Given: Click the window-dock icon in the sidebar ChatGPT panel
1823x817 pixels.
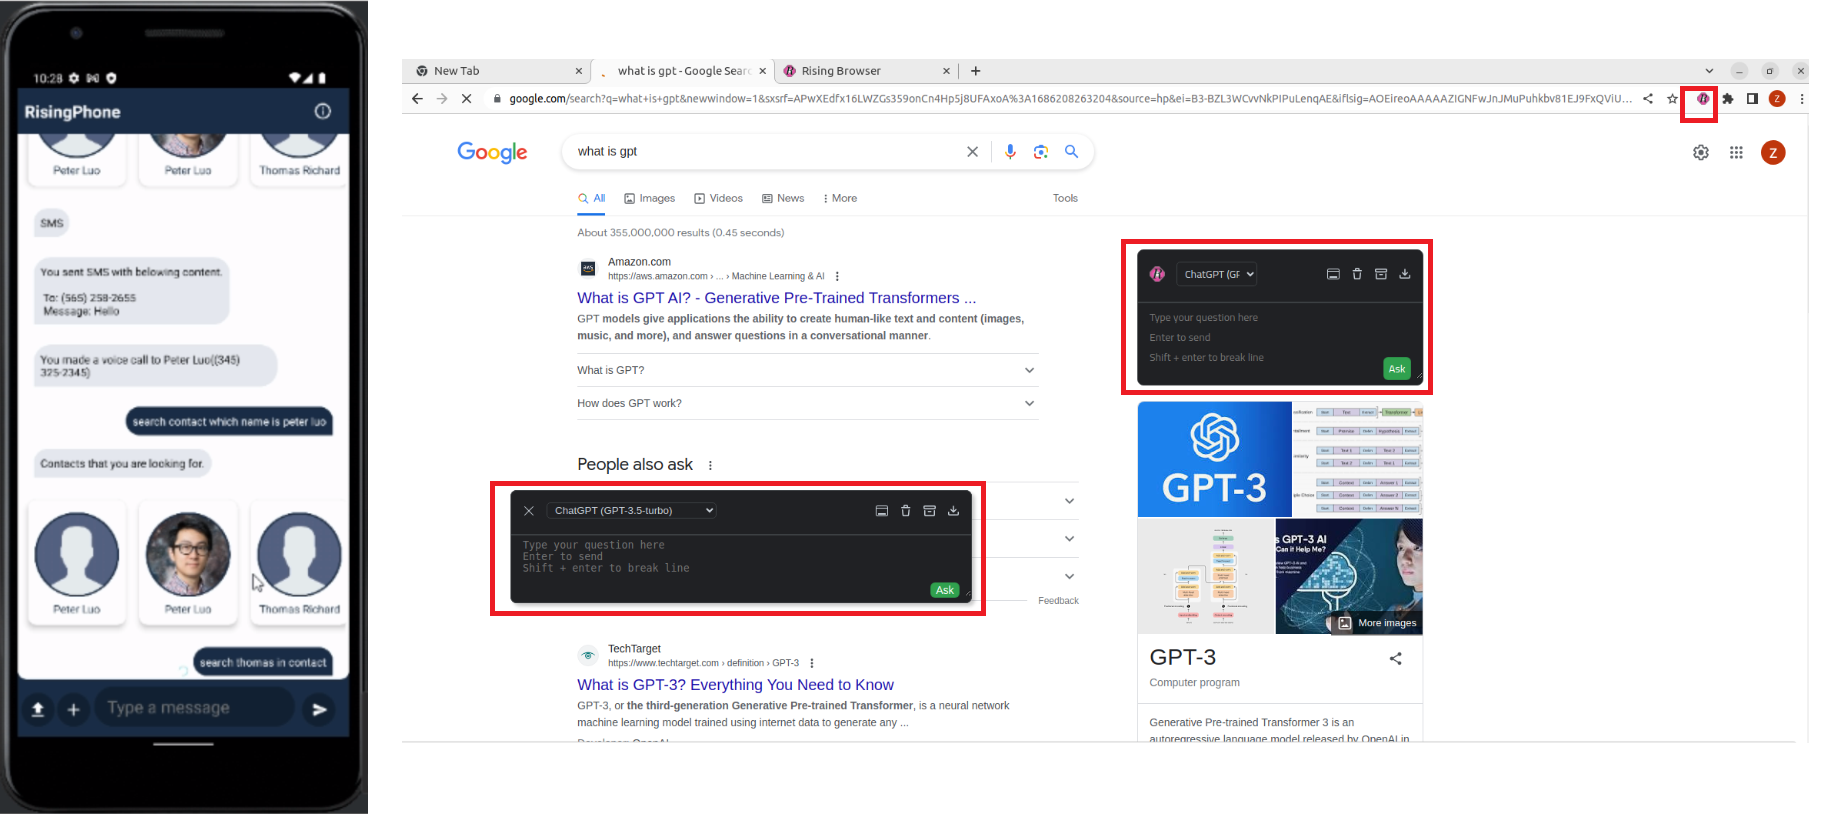Looking at the screenshot, I should pyautogui.click(x=1333, y=274).
